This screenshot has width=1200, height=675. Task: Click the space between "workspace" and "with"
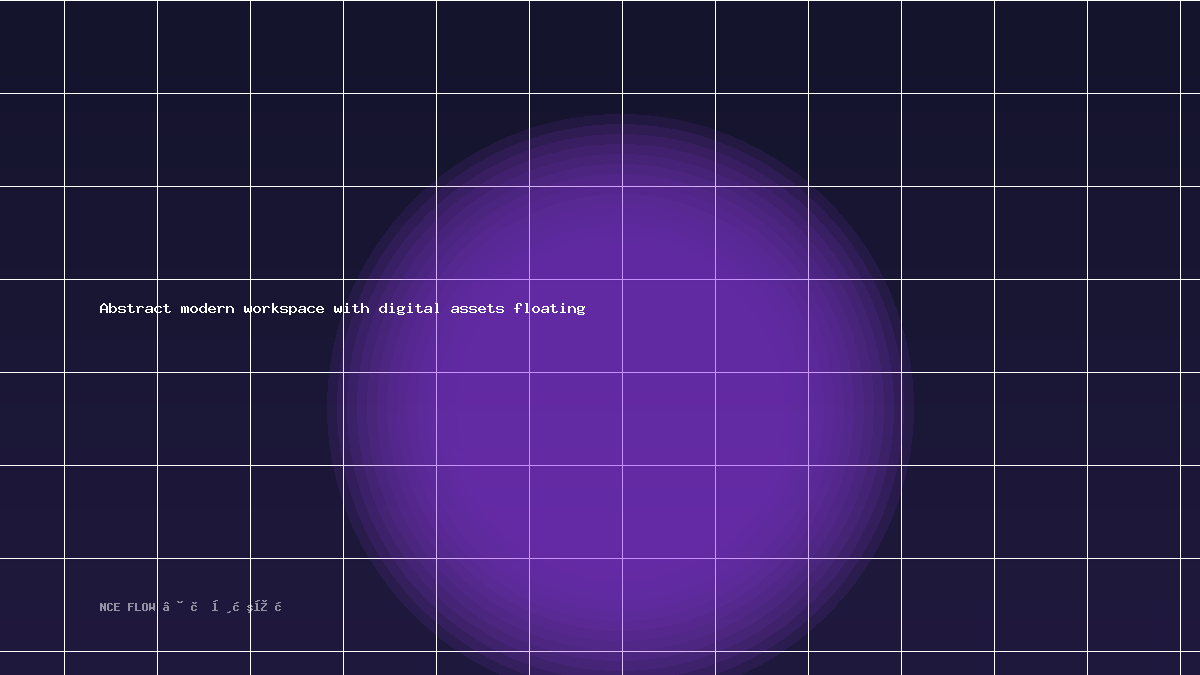tap(330, 308)
